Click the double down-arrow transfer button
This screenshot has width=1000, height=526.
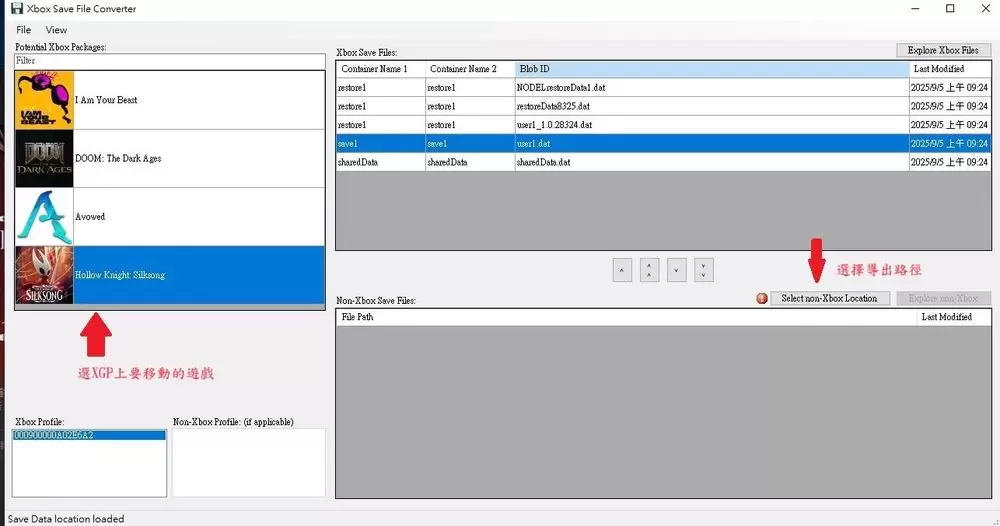703,270
